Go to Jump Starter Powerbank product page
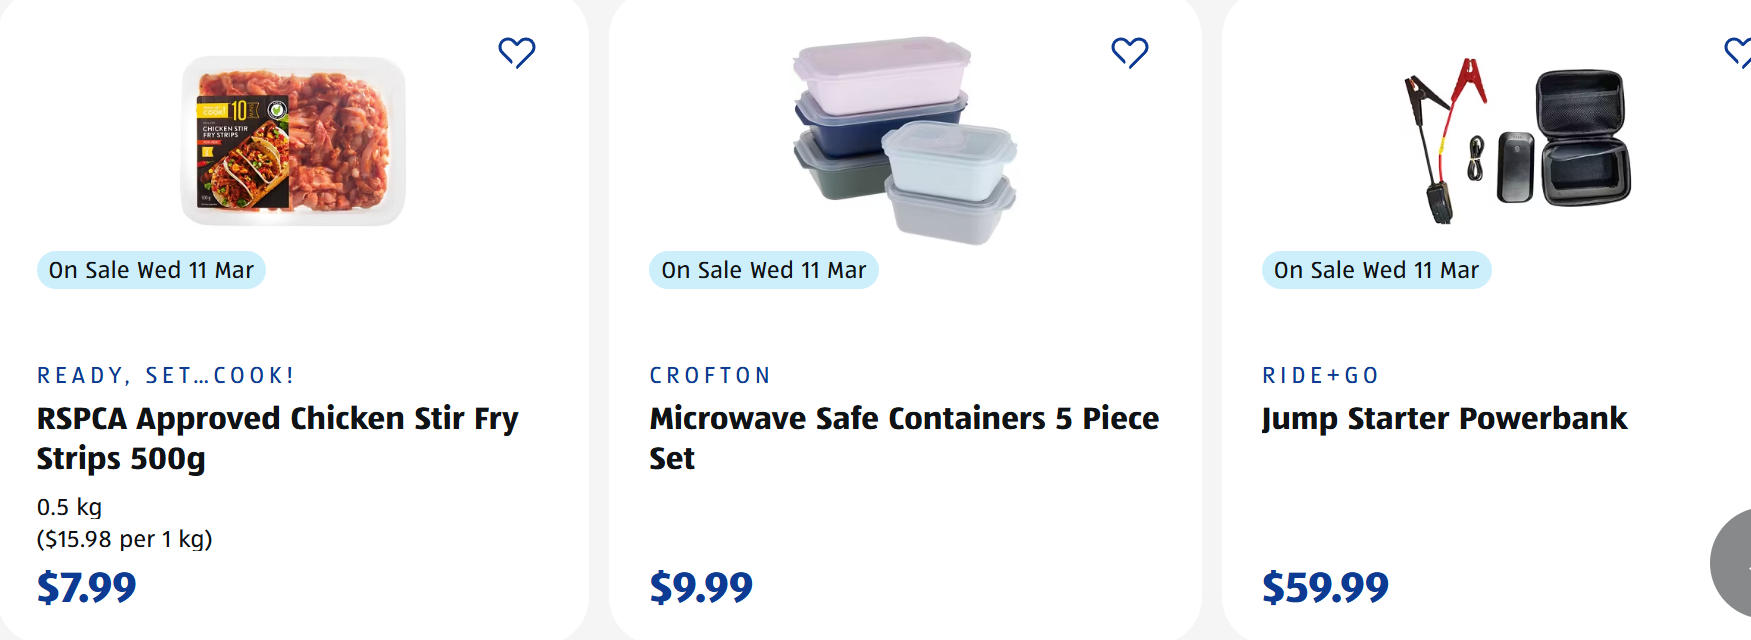Screen dimensions: 1751x640 (x=1444, y=418)
